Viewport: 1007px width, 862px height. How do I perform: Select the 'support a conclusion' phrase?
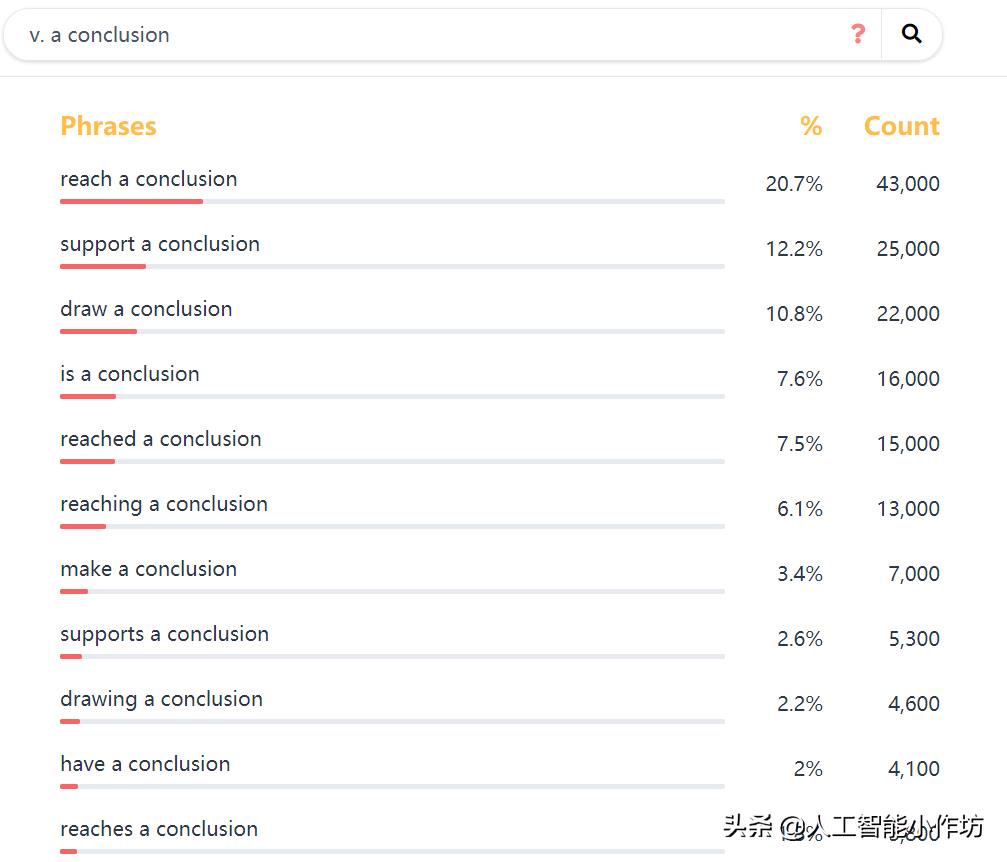pos(160,245)
